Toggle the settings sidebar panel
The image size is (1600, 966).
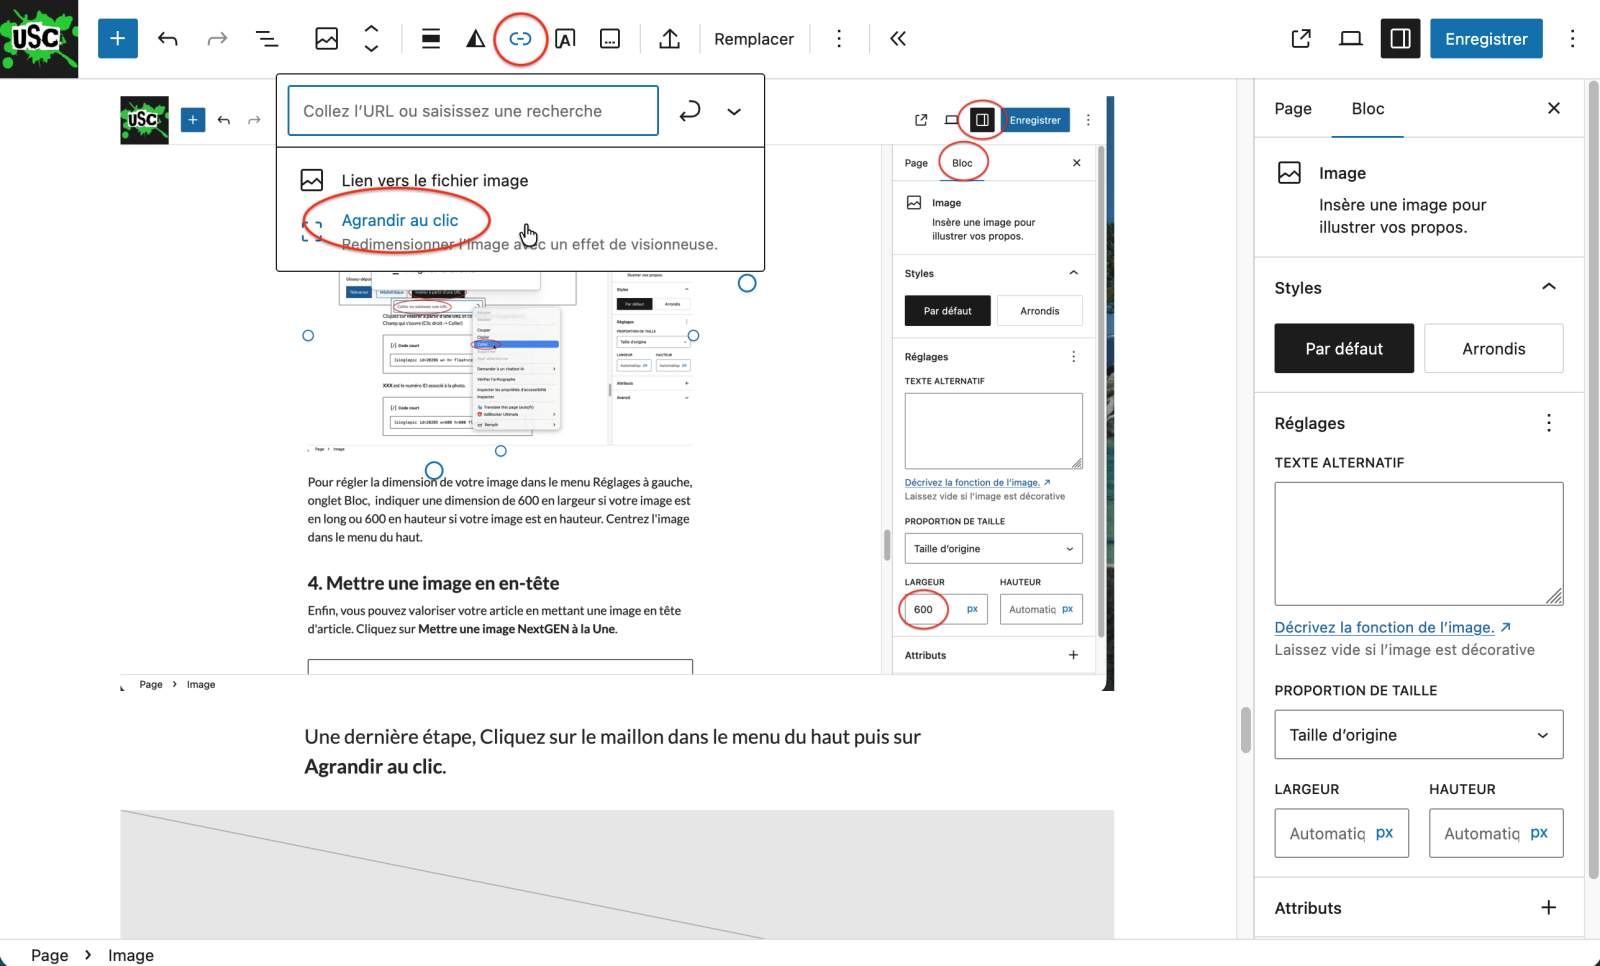pyautogui.click(x=1400, y=39)
